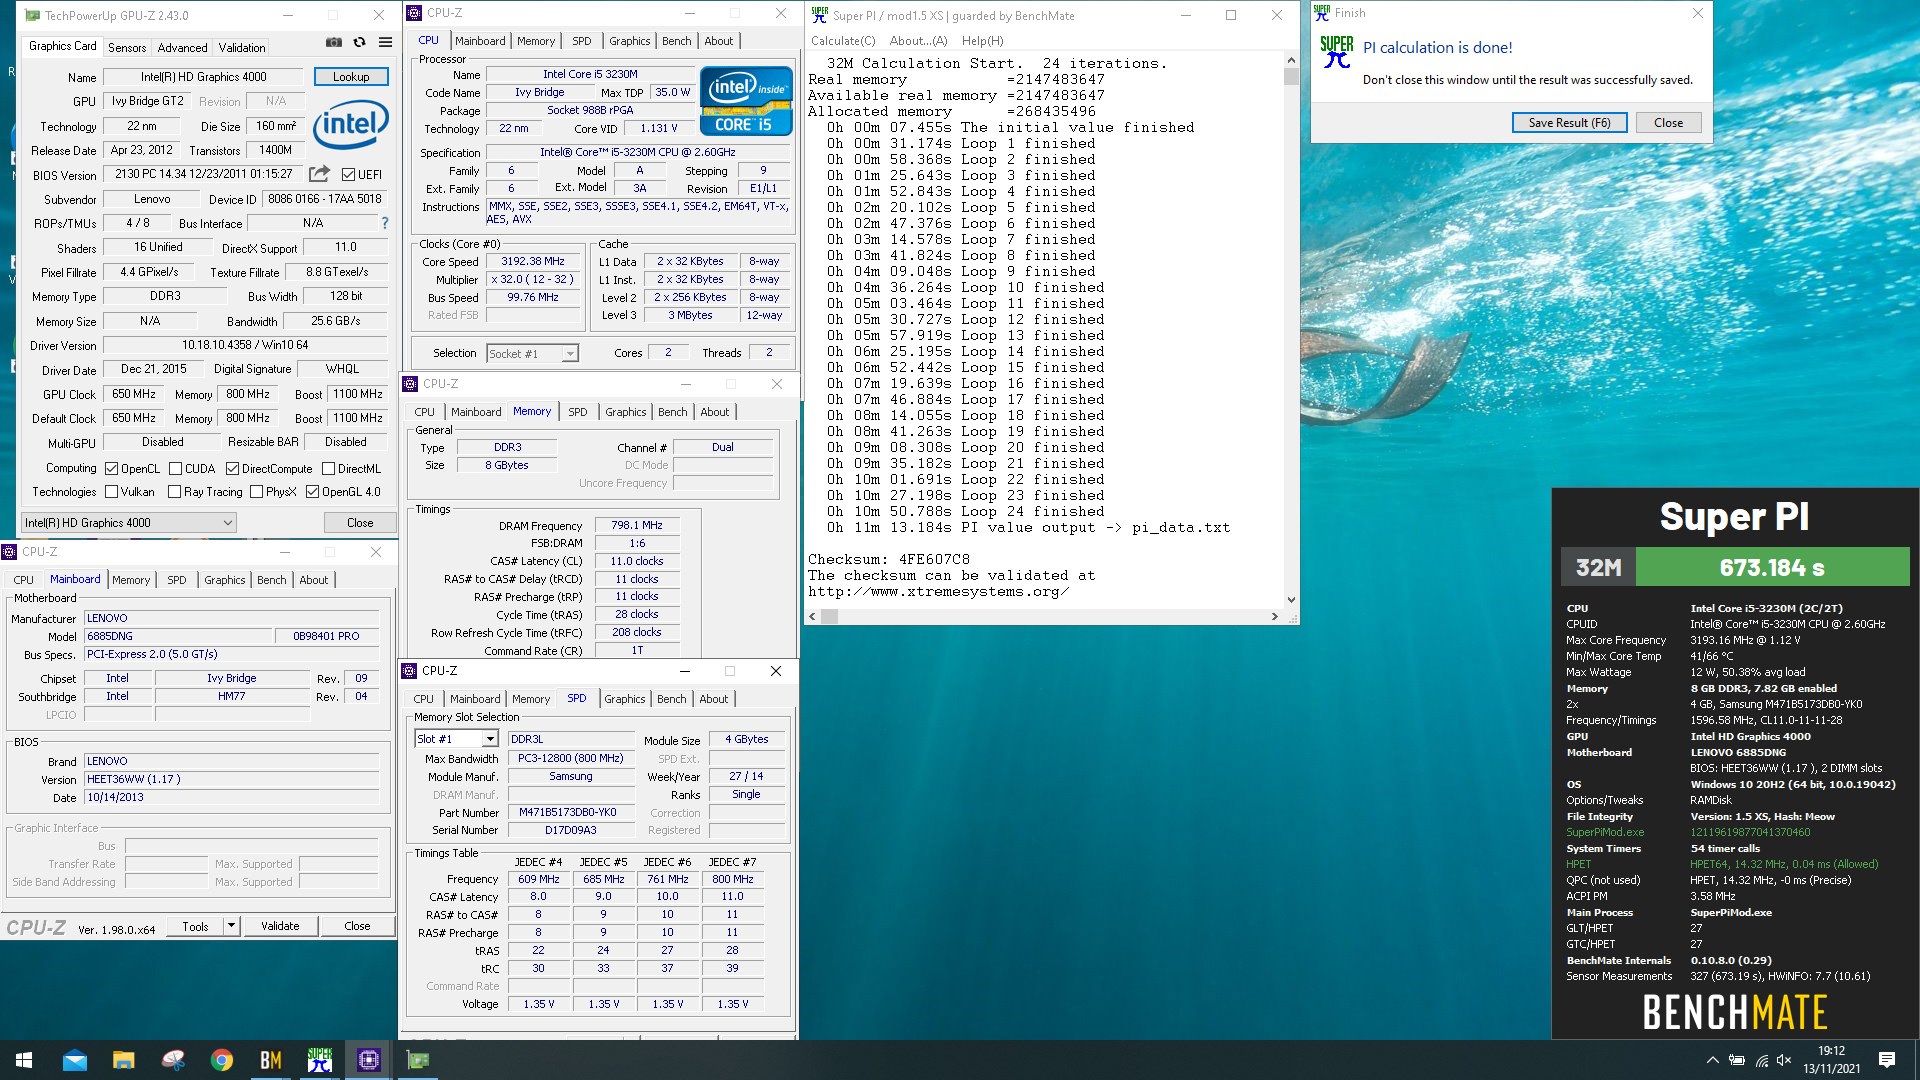Toggle the DirectML checkbox
Screen dimensions: 1920x1080
tap(328, 468)
